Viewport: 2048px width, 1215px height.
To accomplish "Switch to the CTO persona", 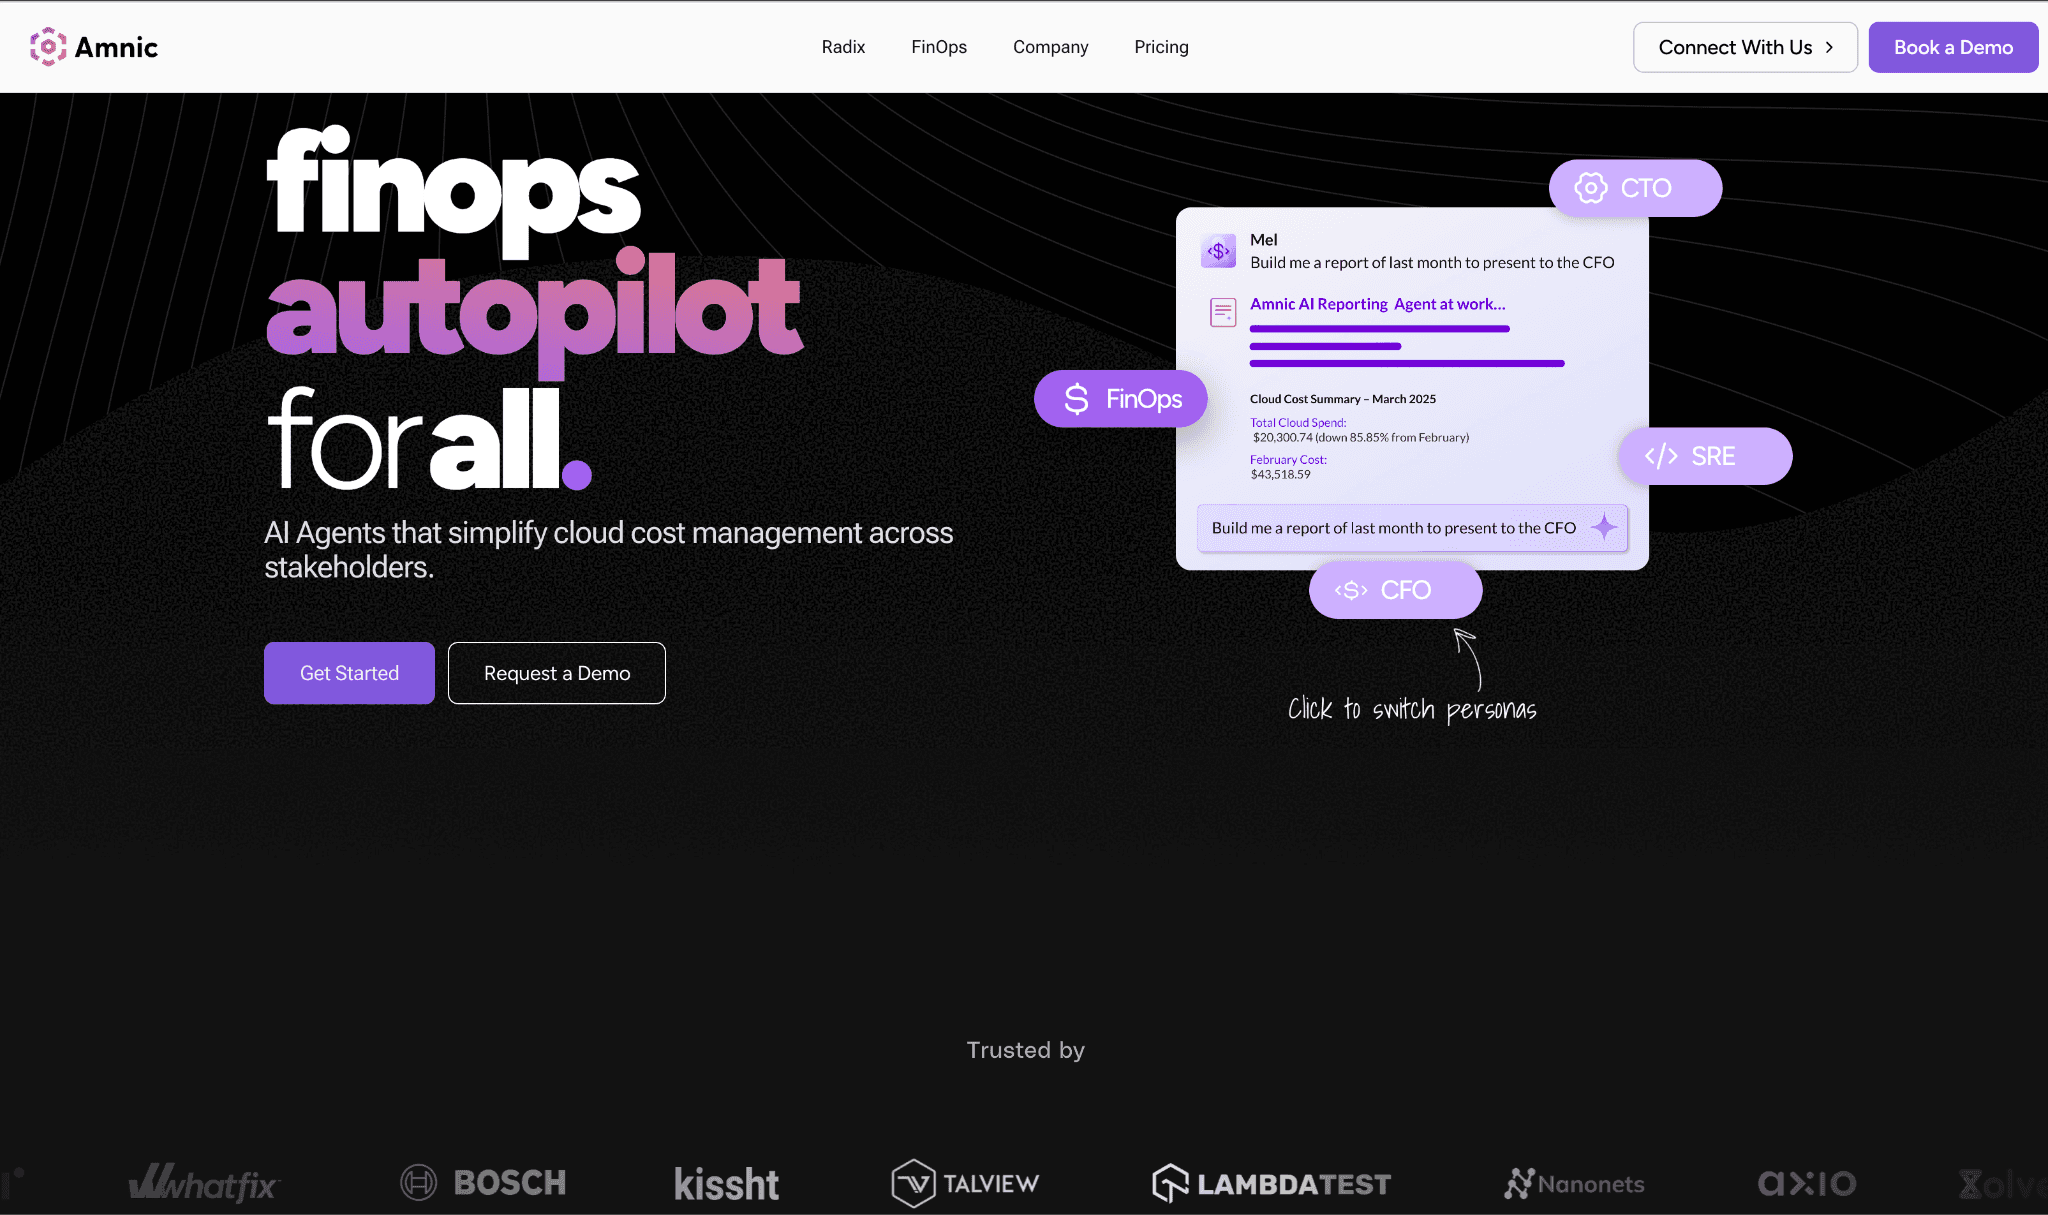I will pyautogui.click(x=1635, y=188).
